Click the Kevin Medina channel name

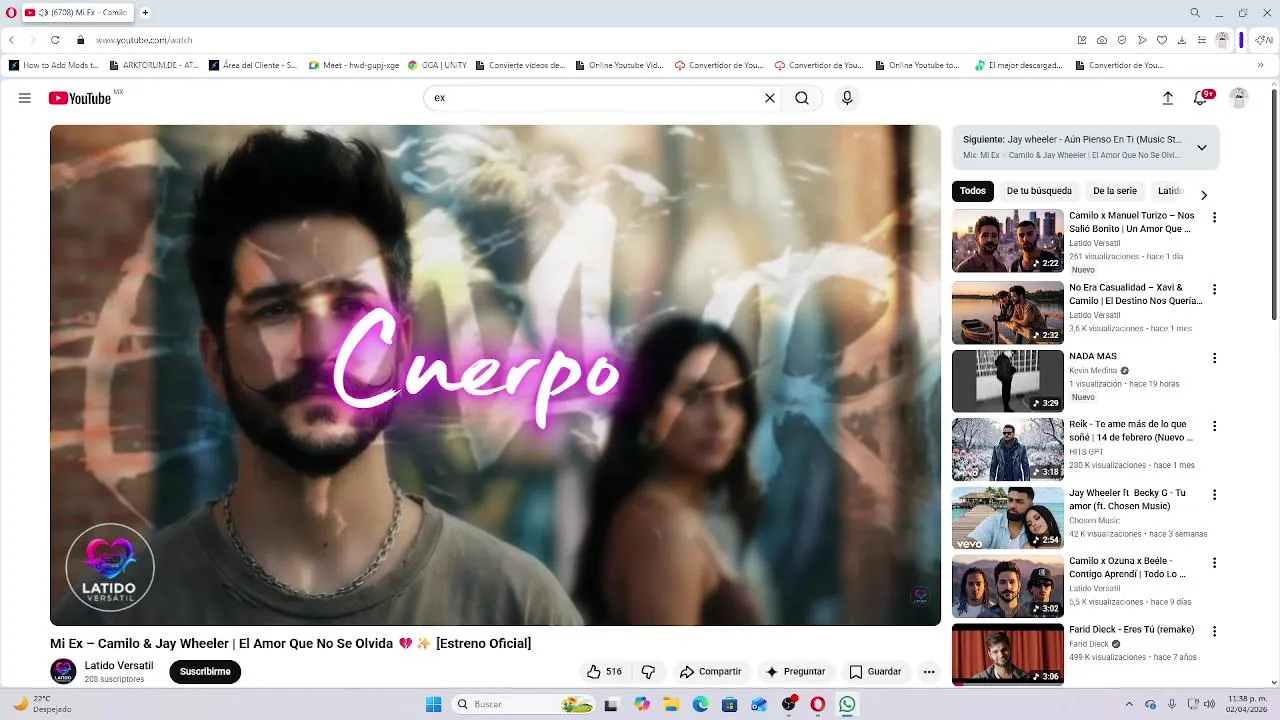[x=1093, y=370]
